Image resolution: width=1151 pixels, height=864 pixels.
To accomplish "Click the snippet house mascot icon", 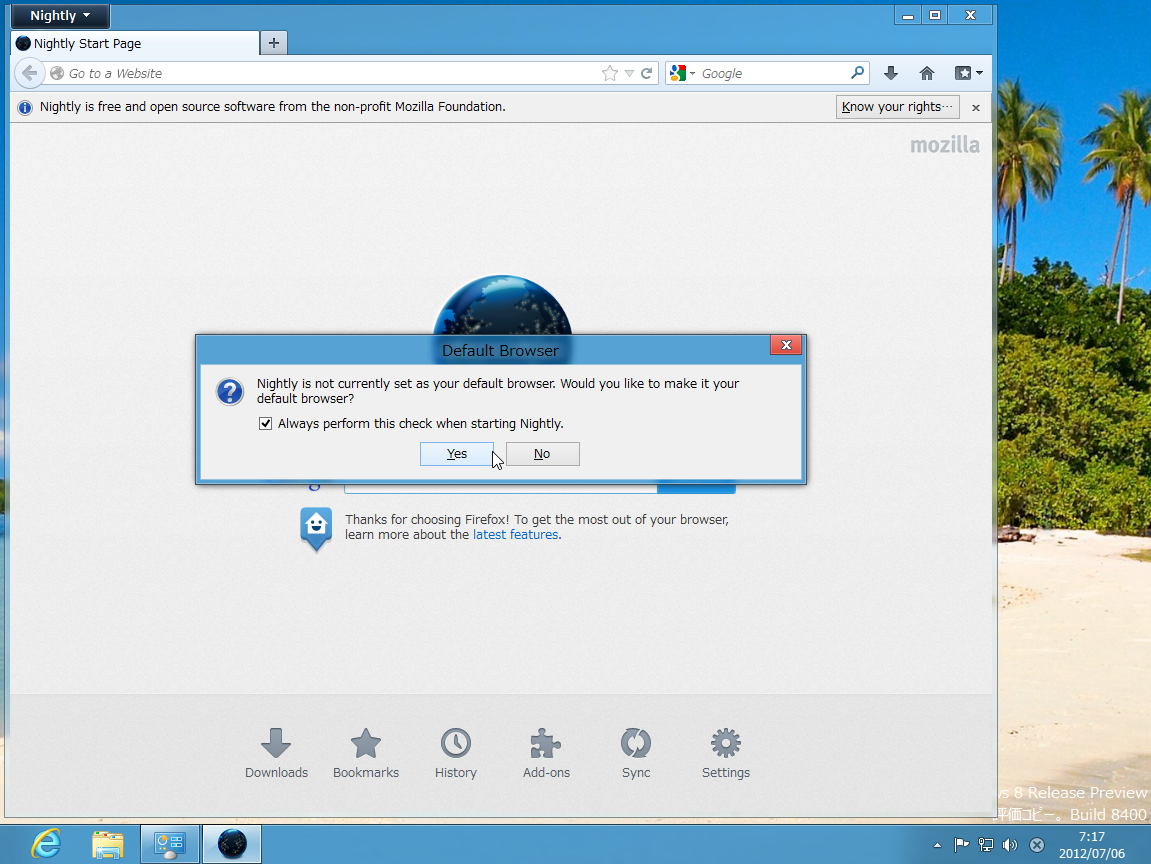I will pos(316,529).
